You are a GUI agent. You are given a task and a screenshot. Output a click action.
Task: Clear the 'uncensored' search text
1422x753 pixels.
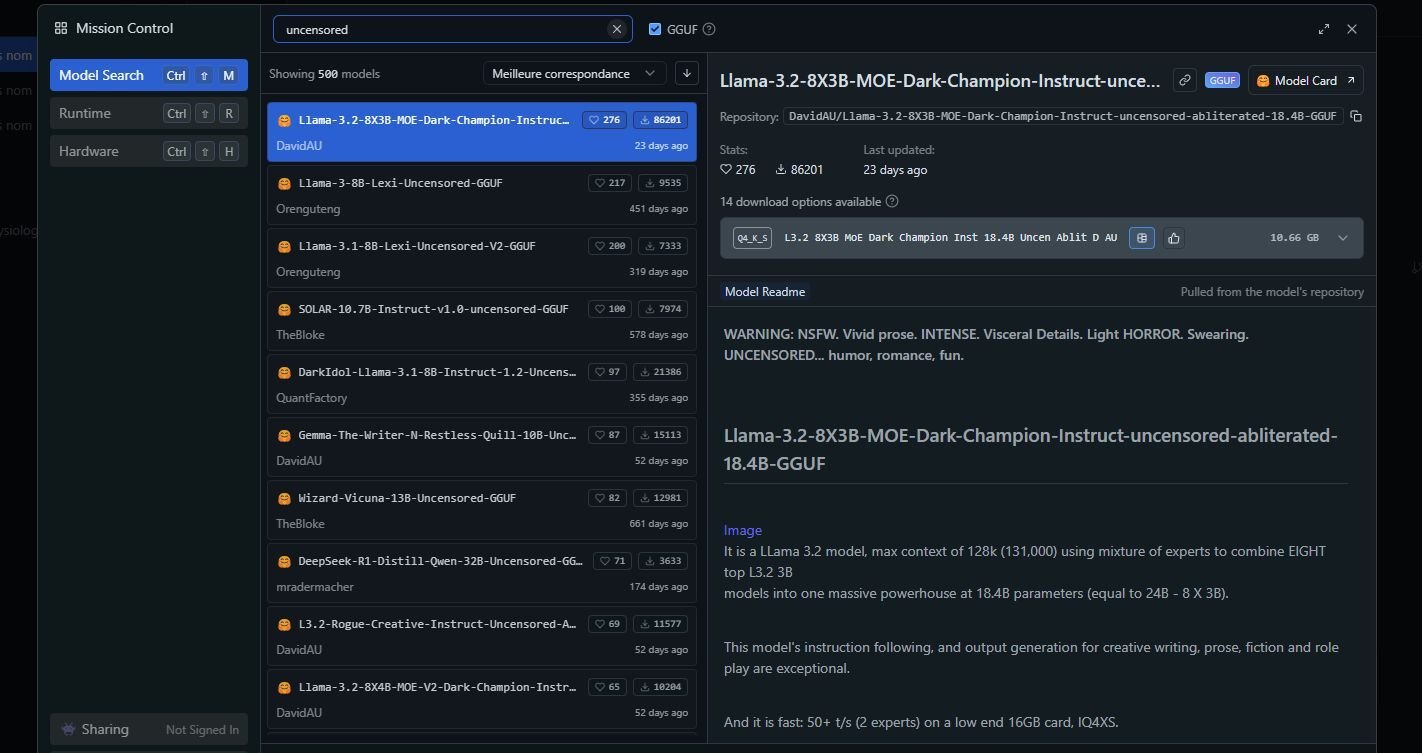click(x=617, y=29)
